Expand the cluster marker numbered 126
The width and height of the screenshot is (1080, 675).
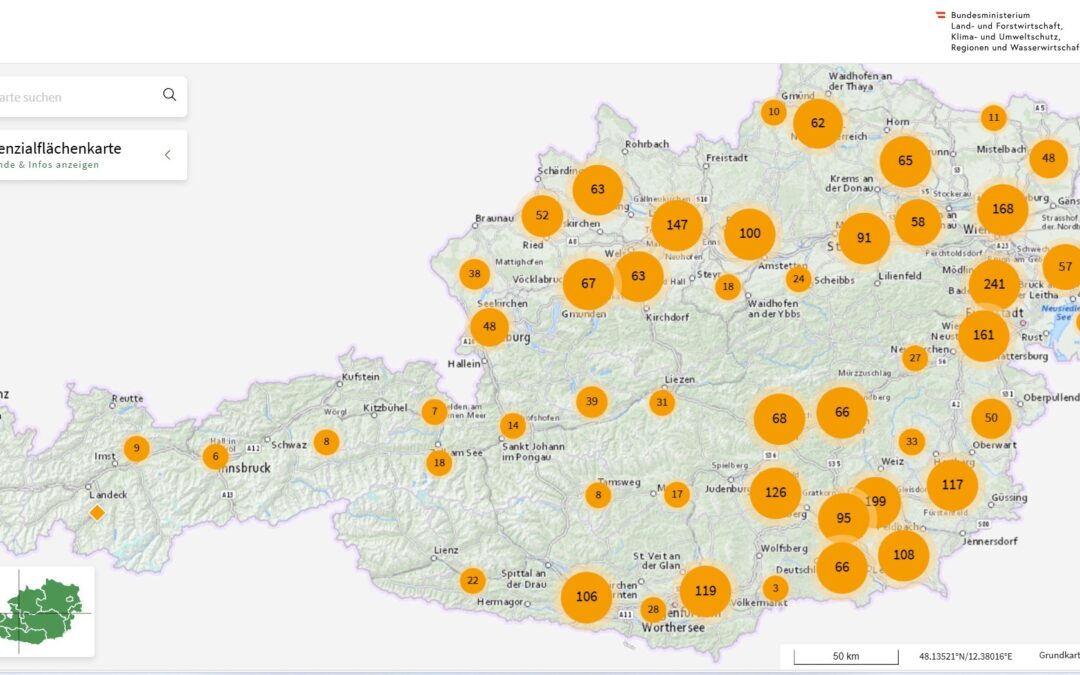coord(775,492)
